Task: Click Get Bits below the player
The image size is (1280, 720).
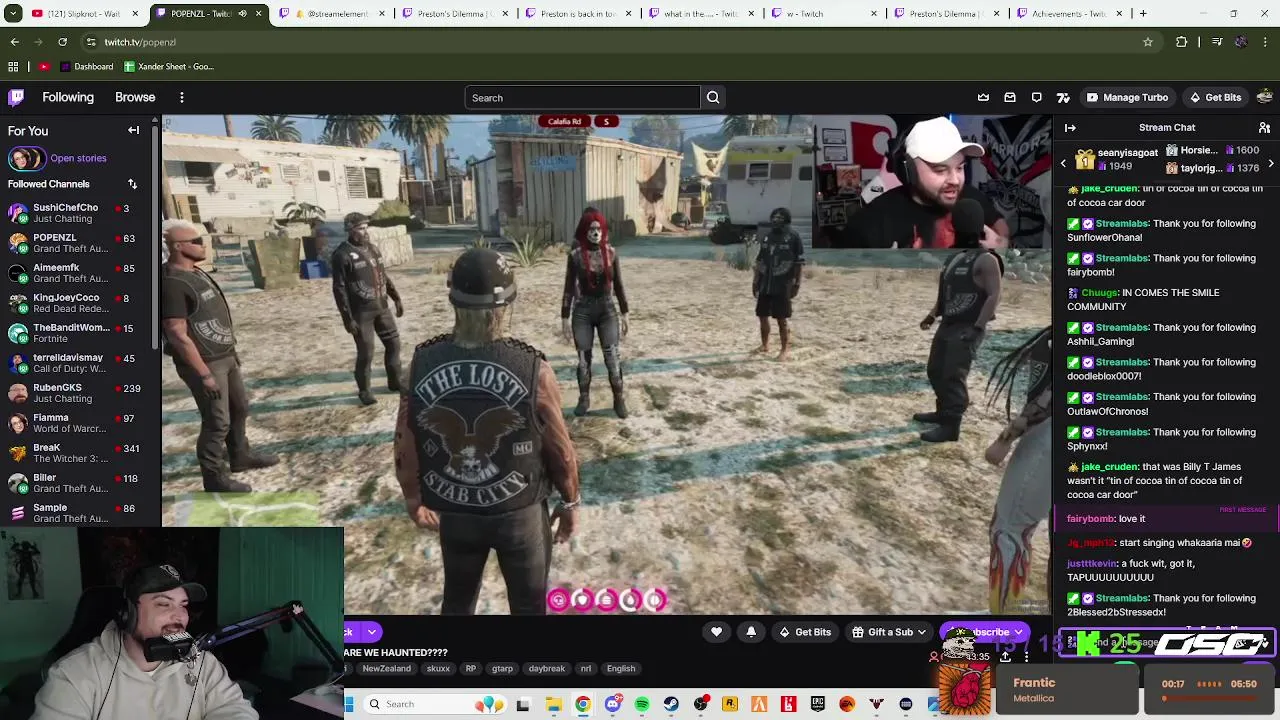Action: pyautogui.click(x=805, y=632)
